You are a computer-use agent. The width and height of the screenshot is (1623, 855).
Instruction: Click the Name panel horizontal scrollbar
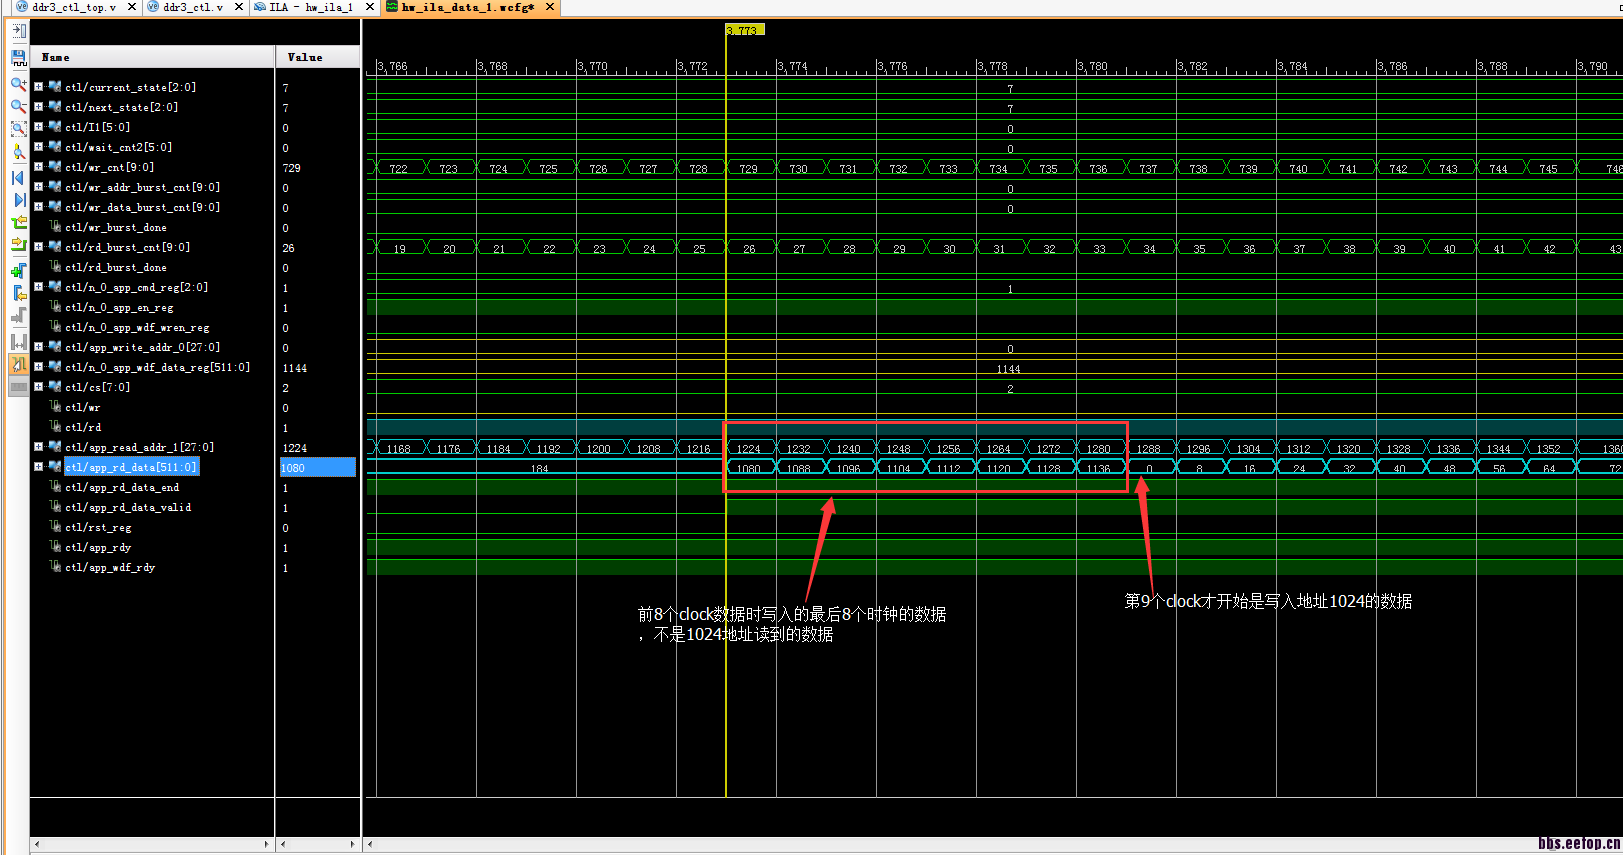coord(152,844)
